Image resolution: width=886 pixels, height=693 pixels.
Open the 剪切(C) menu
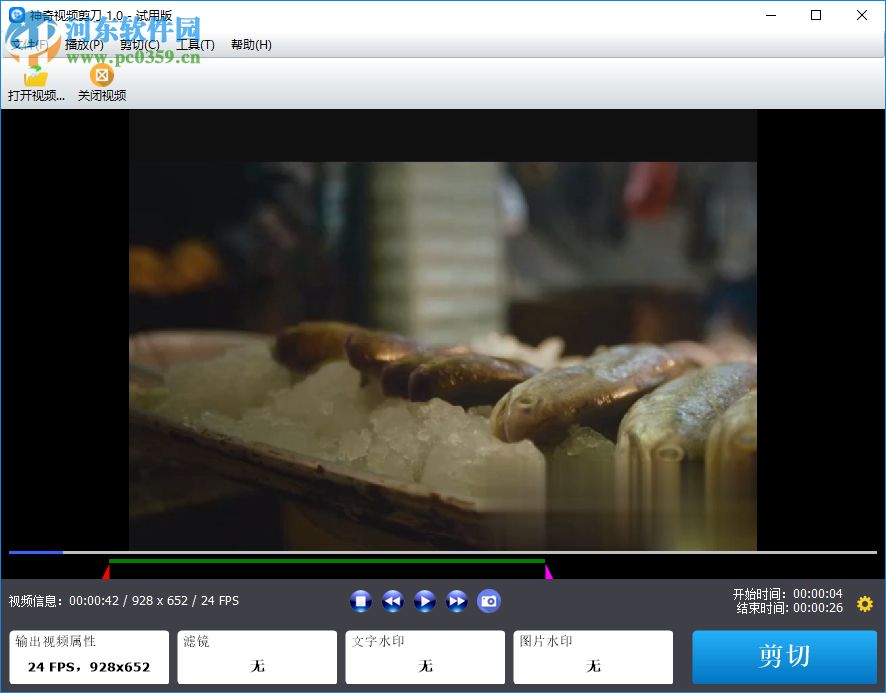(x=140, y=45)
